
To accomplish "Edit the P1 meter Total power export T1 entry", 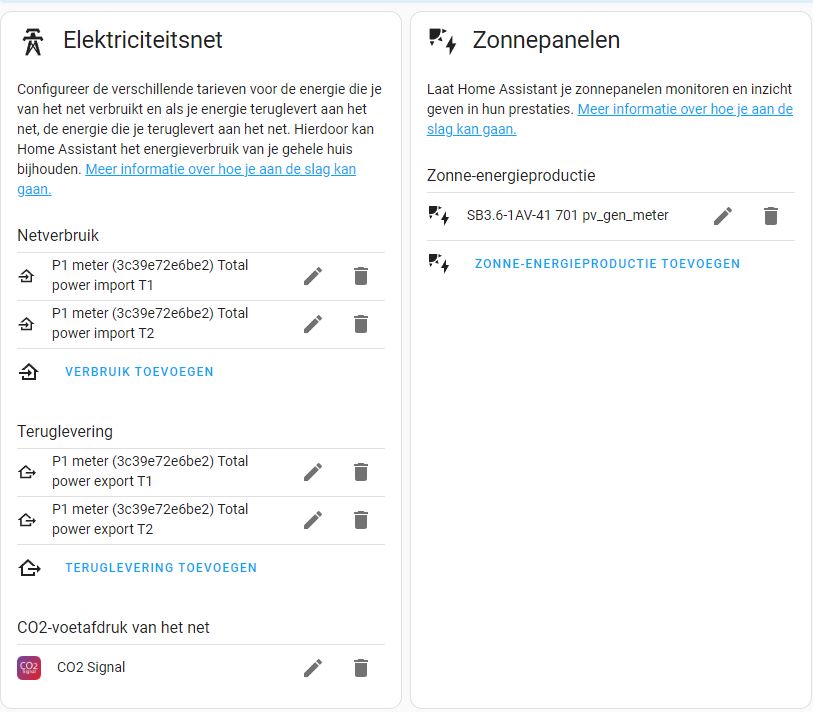I will coord(313,471).
